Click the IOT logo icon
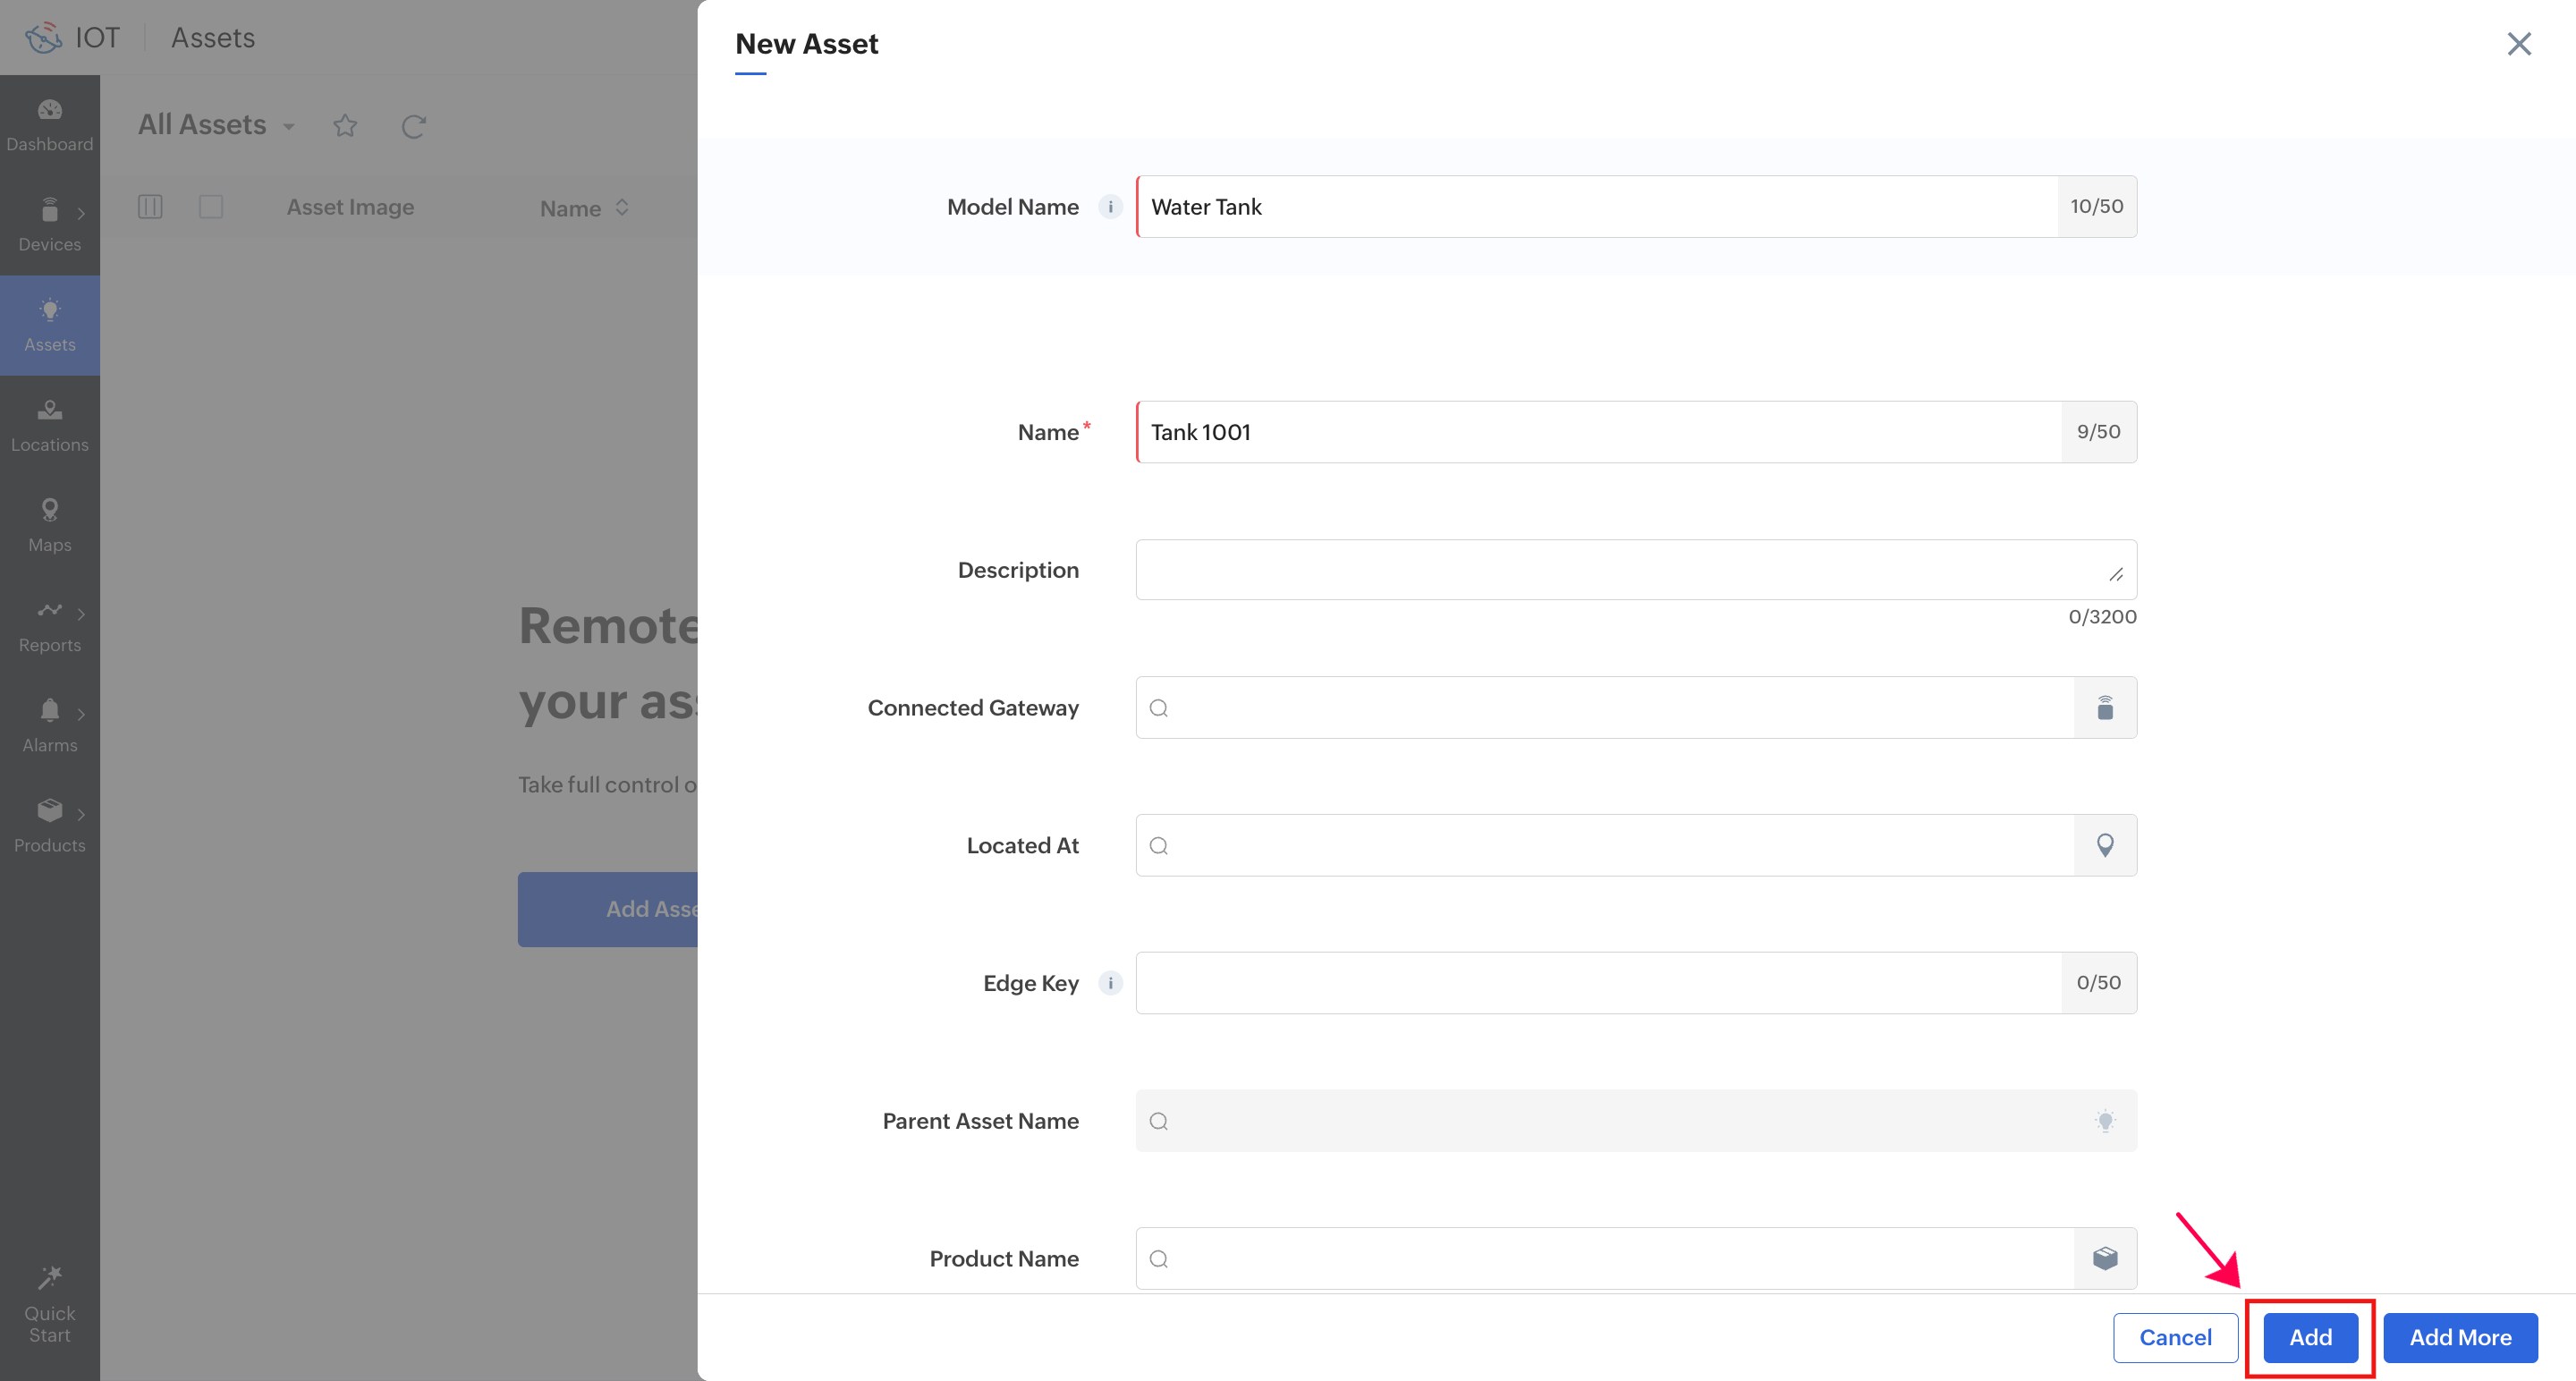The height and width of the screenshot is (1381, 2576). 43,38
